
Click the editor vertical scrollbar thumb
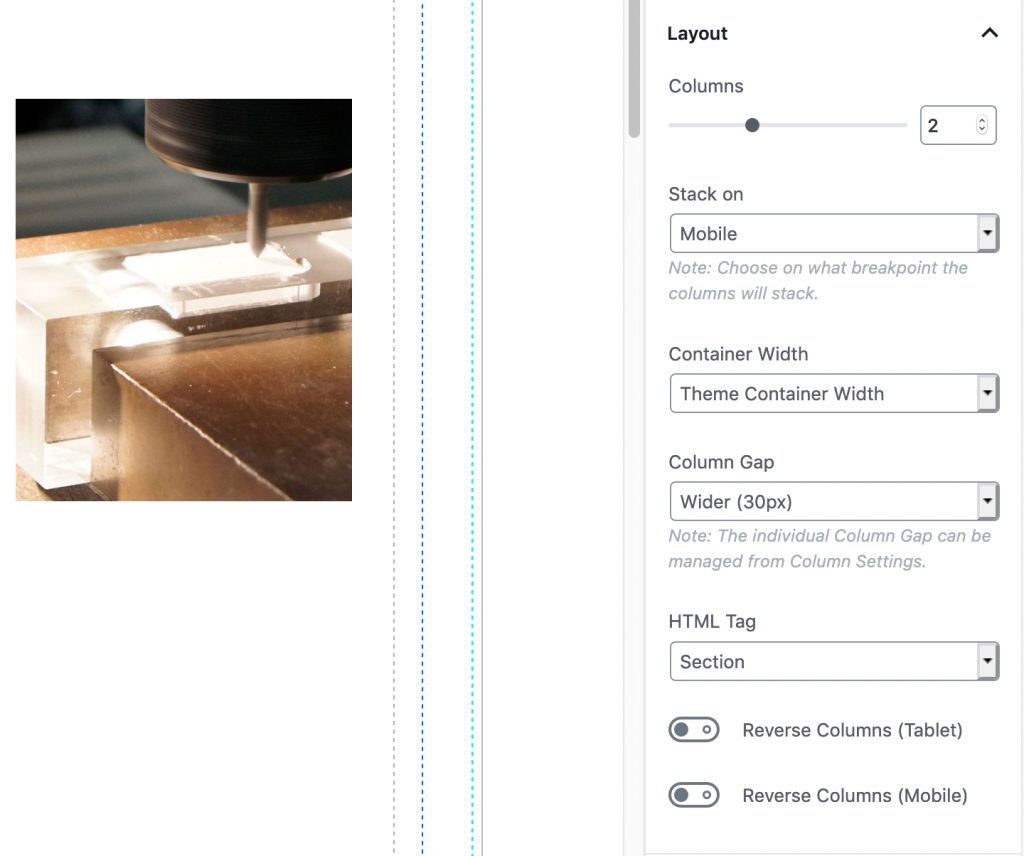634,68
